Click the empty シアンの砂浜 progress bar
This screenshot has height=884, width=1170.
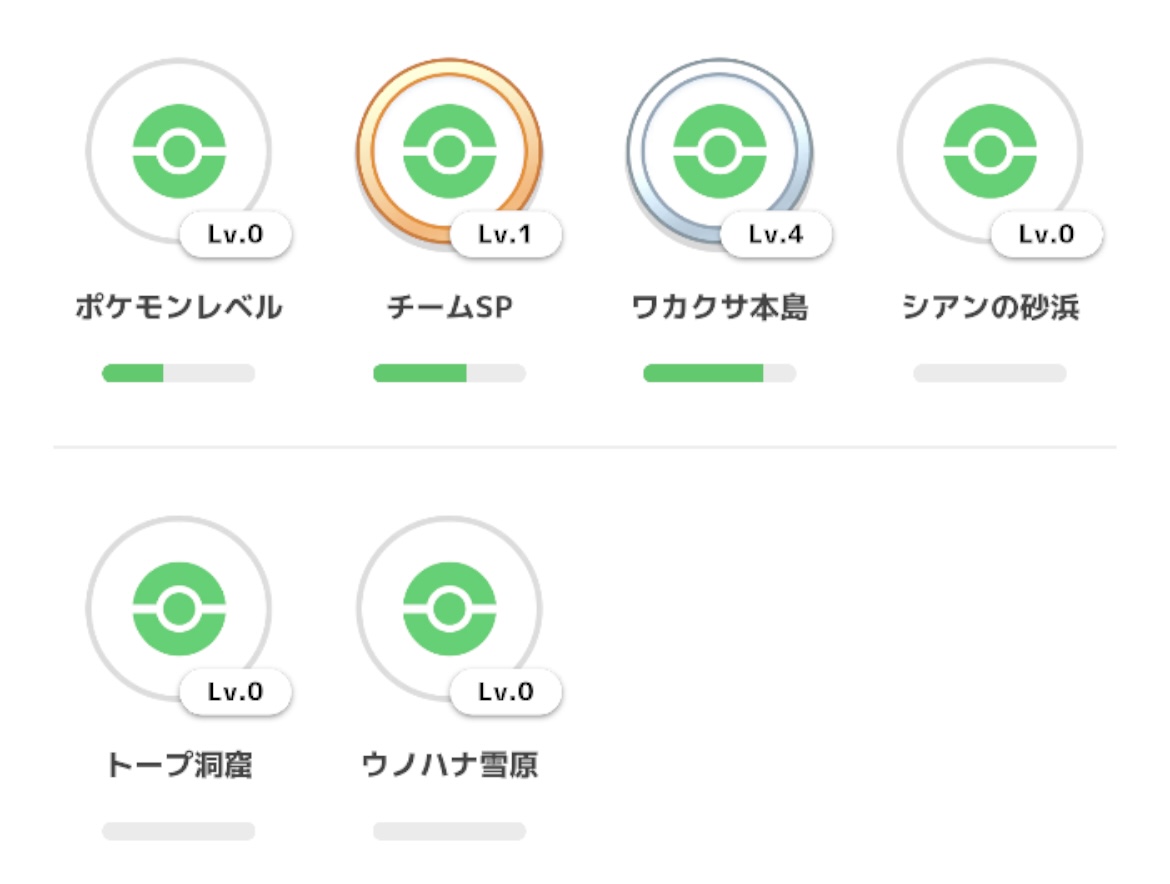point(989,373)
